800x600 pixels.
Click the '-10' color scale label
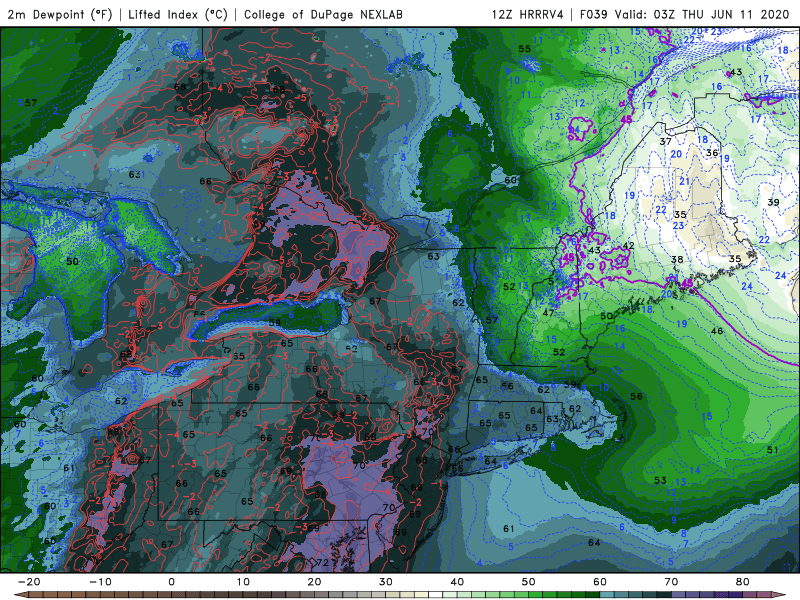100,582
